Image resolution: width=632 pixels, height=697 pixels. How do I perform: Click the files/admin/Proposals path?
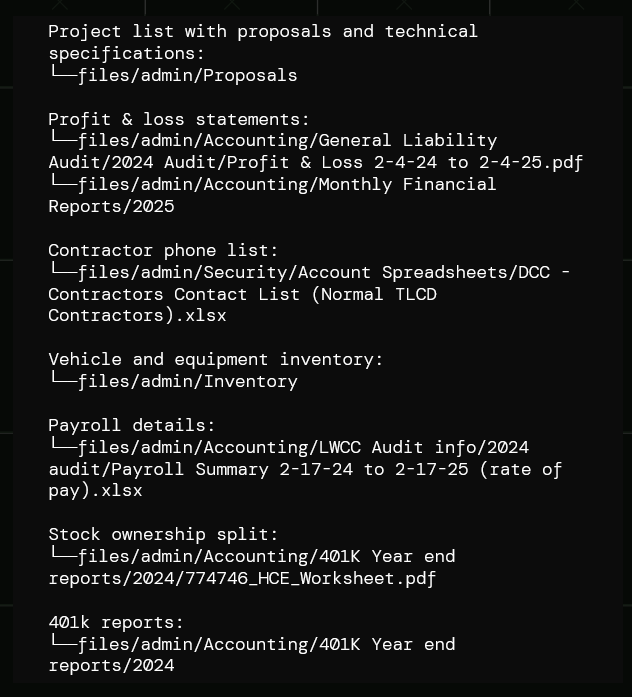coord(187,75)
